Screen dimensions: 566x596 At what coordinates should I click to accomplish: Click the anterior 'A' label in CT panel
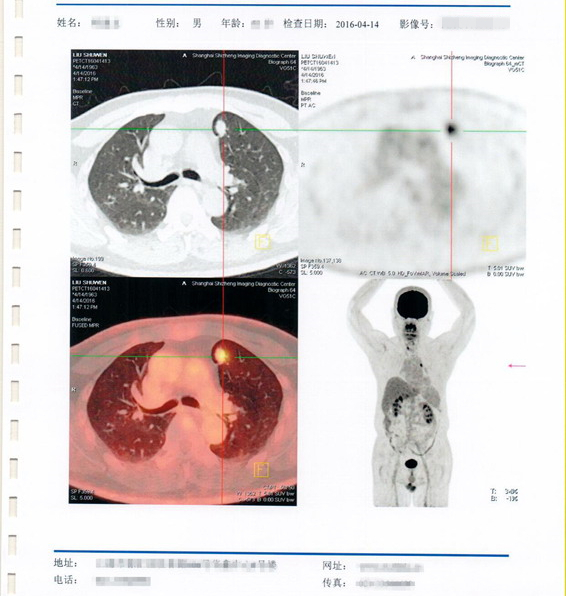184,55
